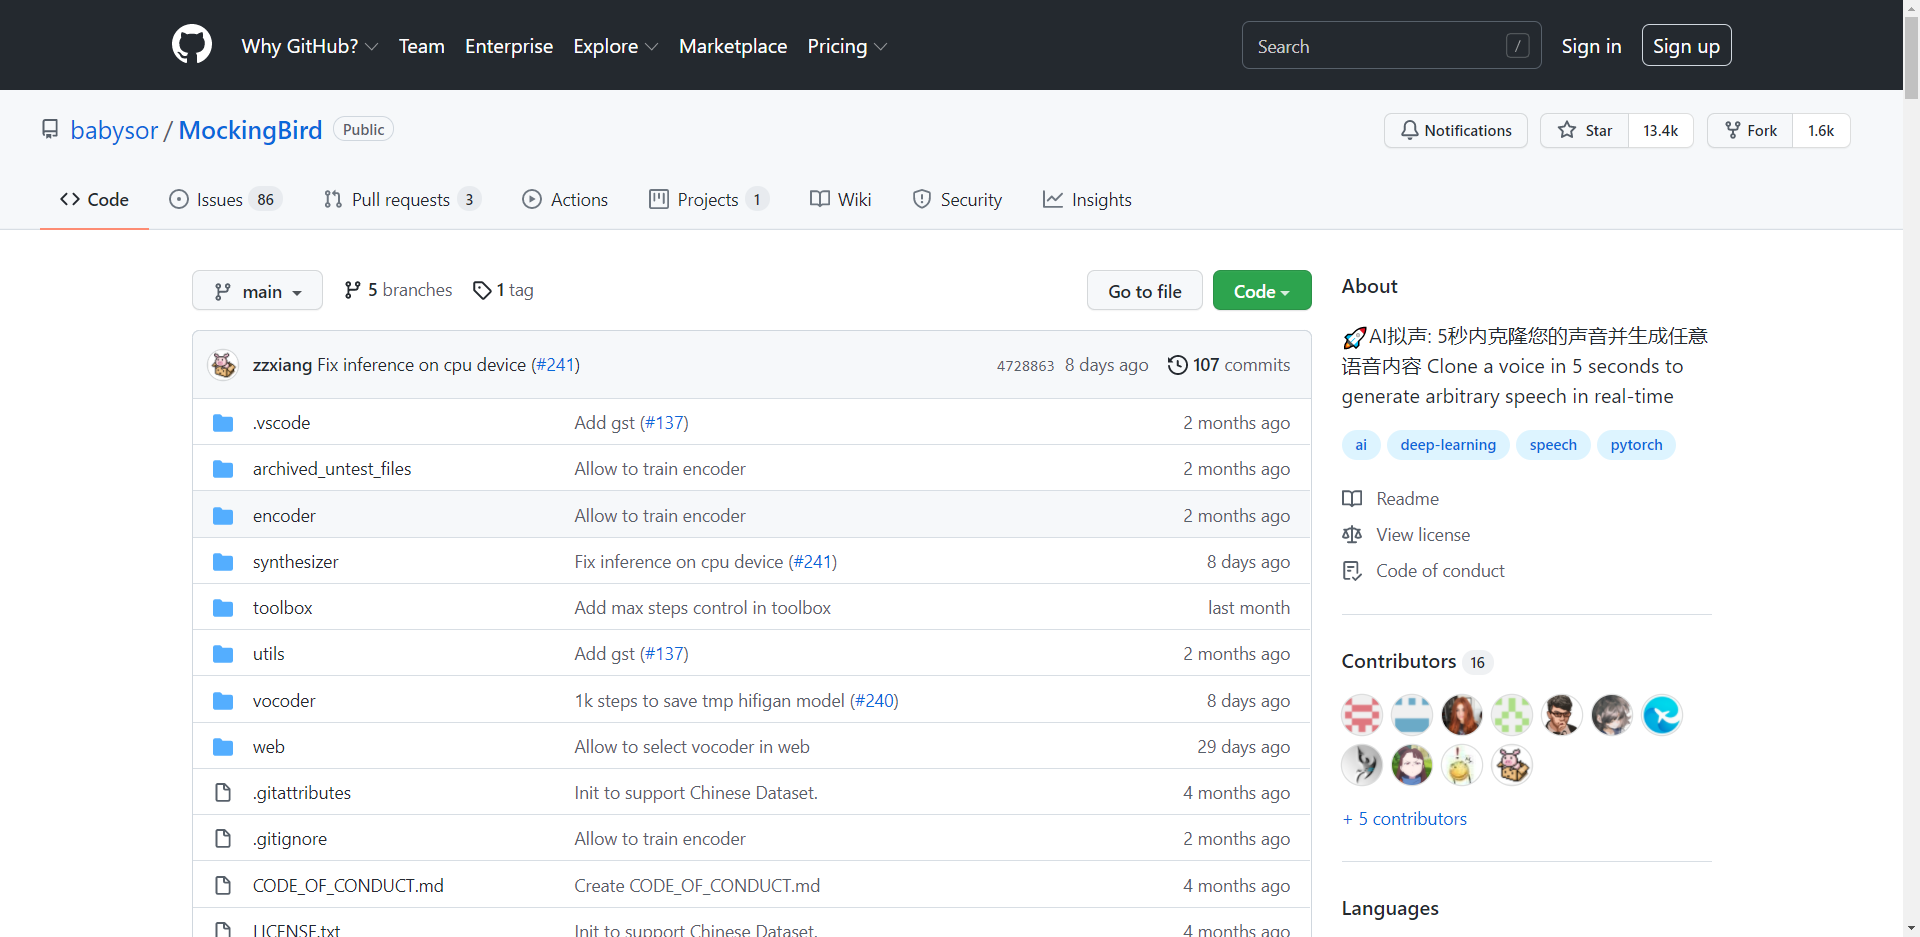Screen dimensions: 1920x937
Task: Expand the Pricing dropdown menu
Action: (x=847, y=46)
